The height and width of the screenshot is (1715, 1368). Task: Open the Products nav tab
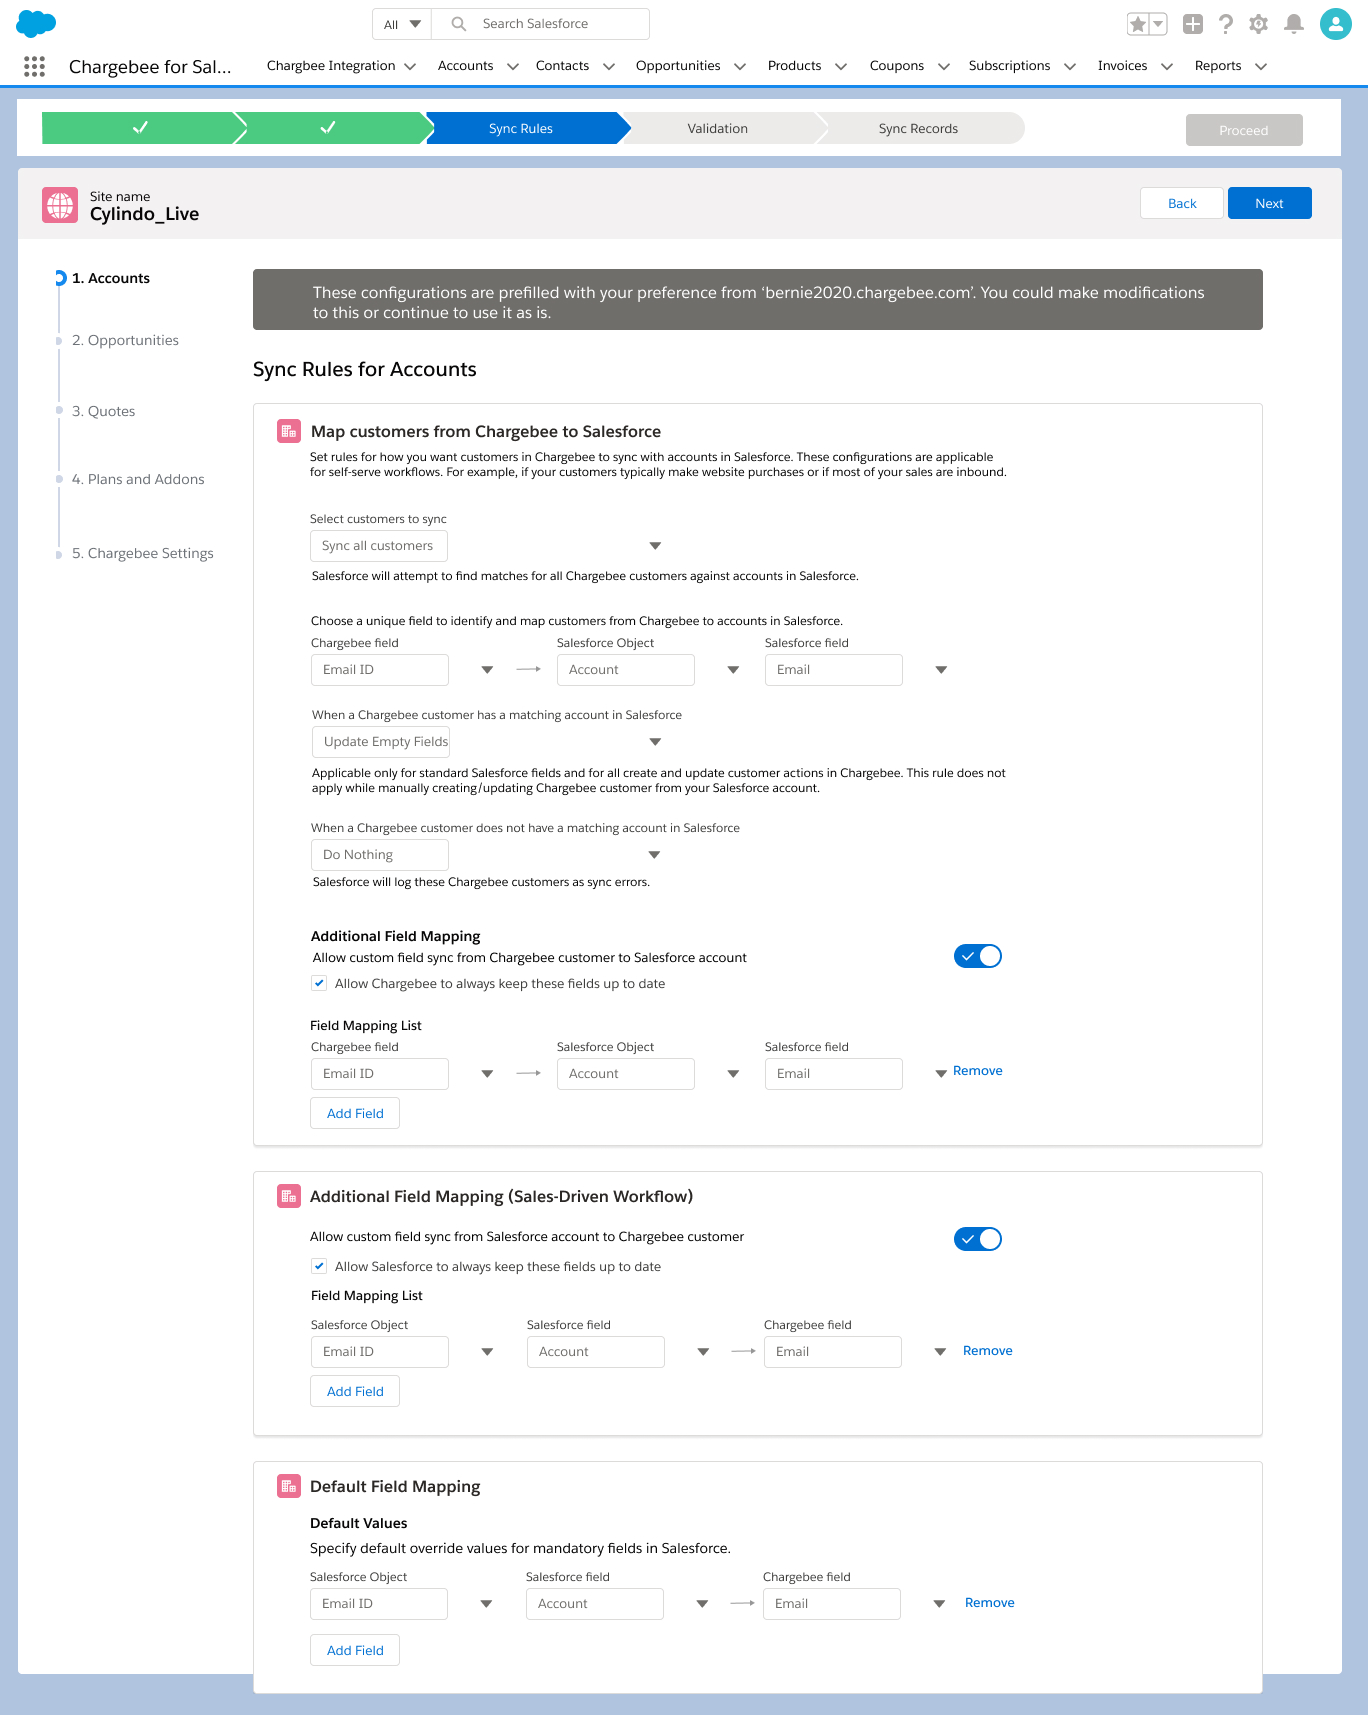(794, 66)
